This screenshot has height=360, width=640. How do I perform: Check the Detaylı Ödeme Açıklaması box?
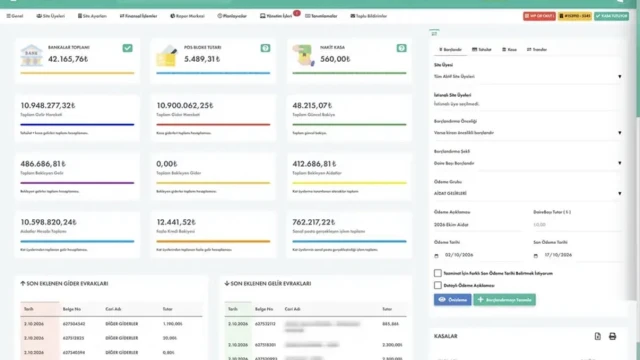438,285
